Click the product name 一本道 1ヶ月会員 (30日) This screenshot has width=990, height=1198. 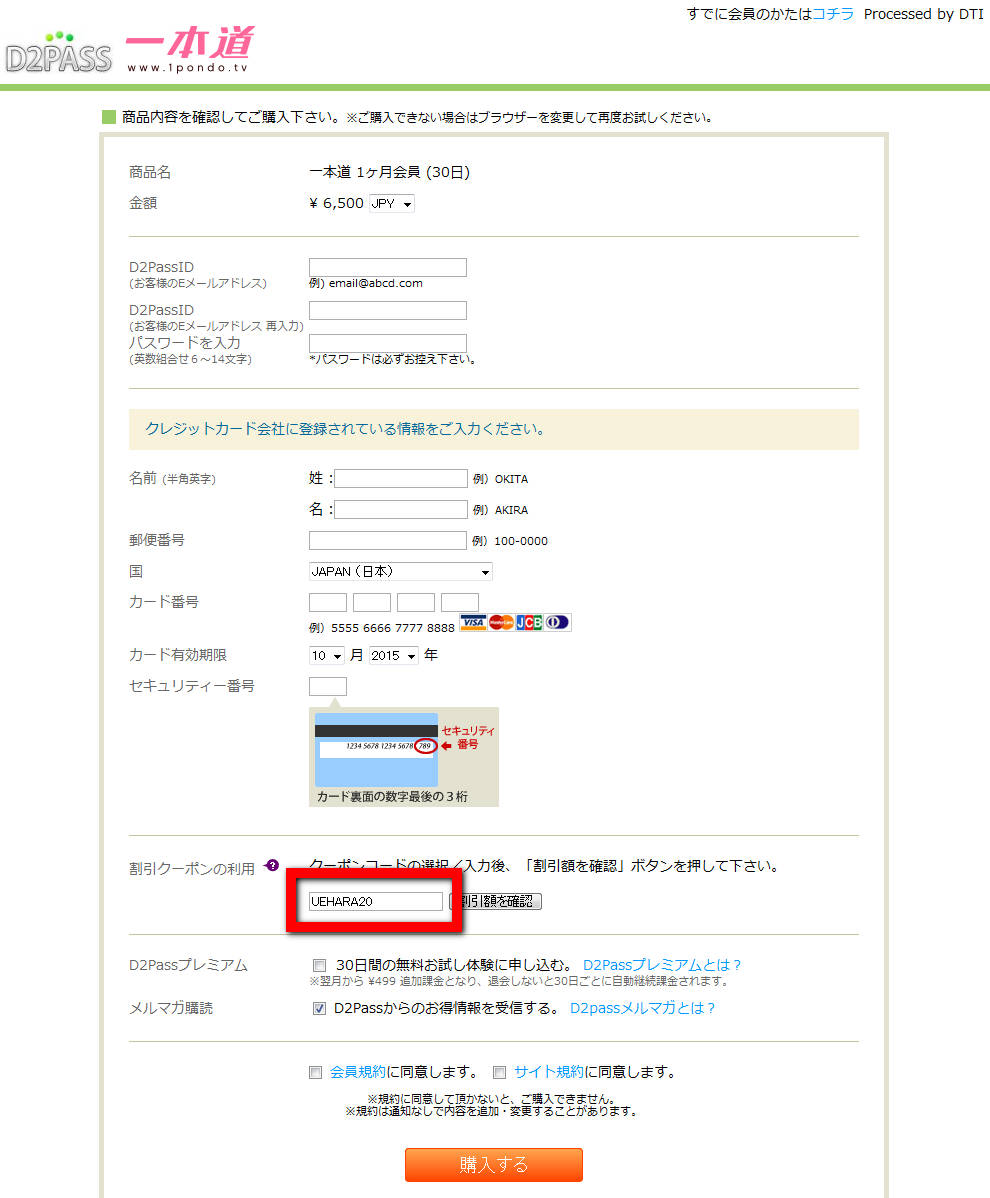click(x=390, y=172)
